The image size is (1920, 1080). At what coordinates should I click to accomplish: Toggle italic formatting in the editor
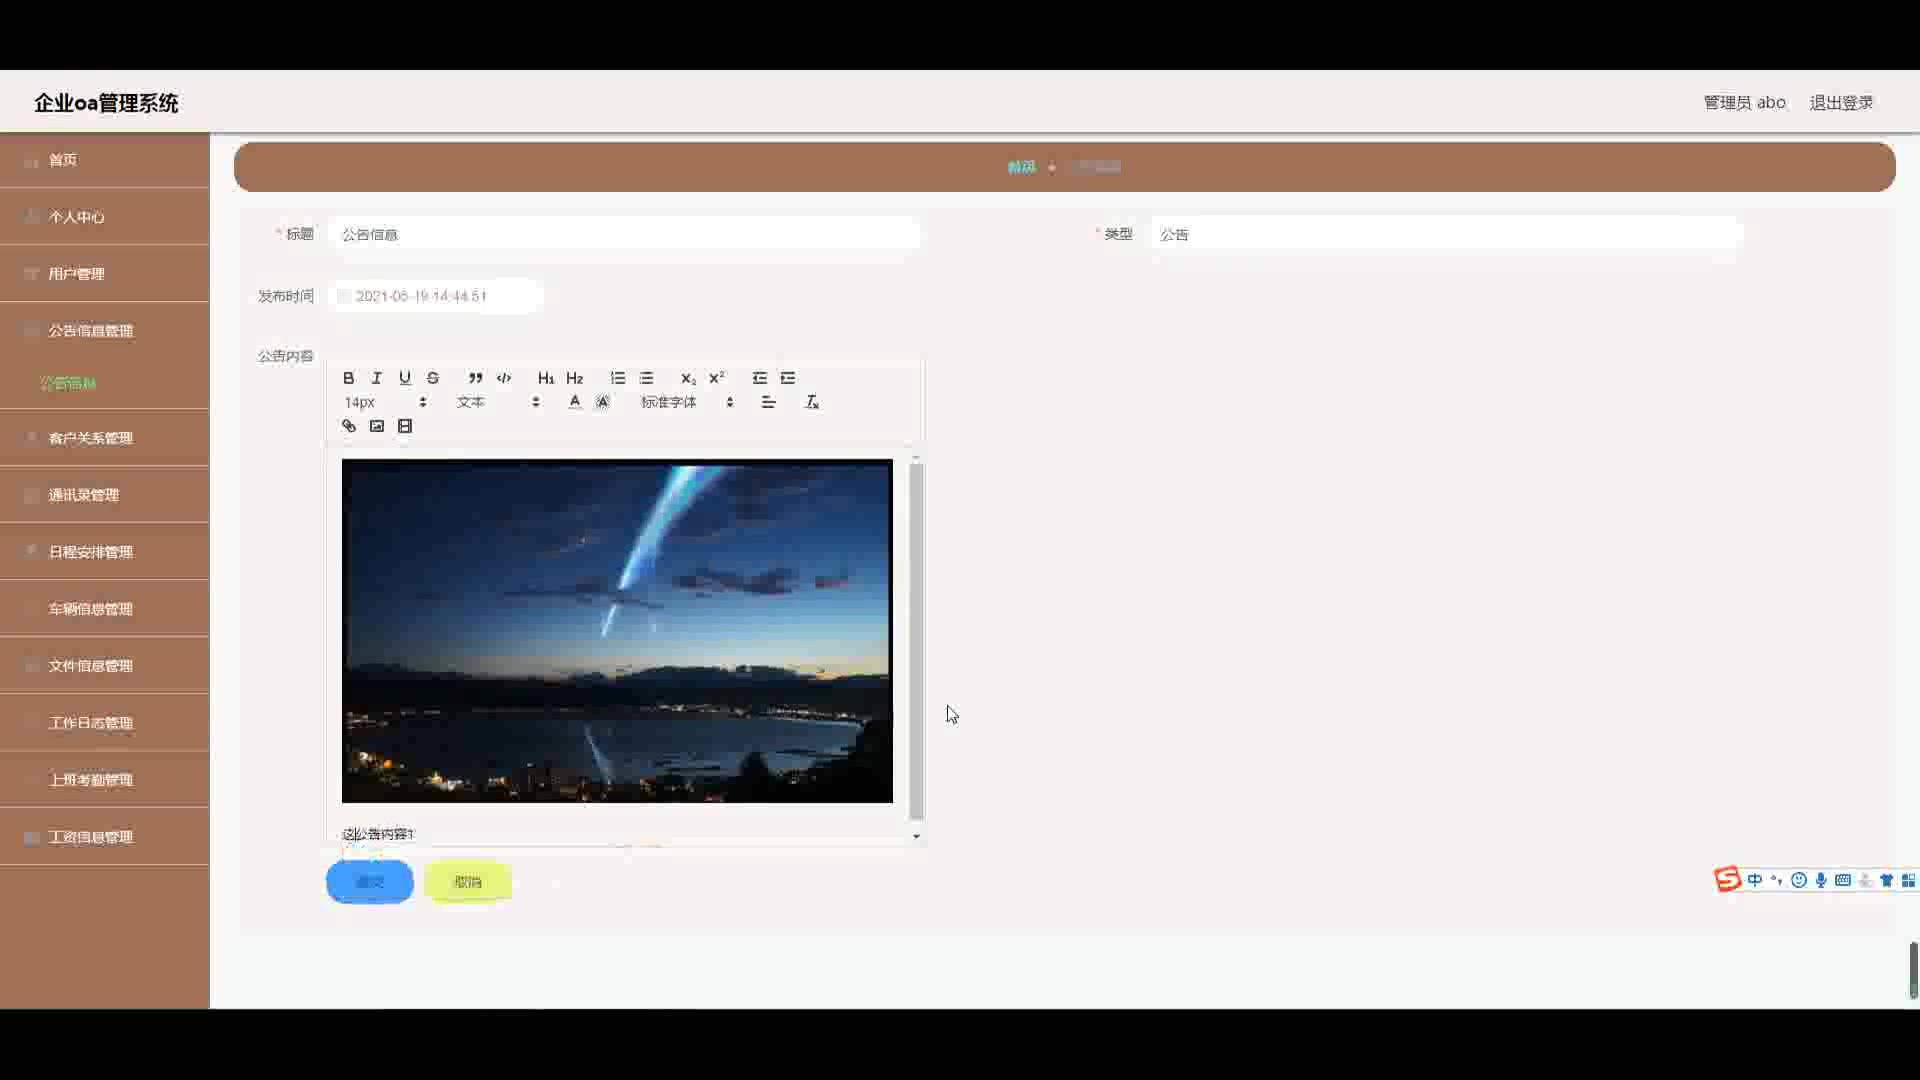click(376, 378)
